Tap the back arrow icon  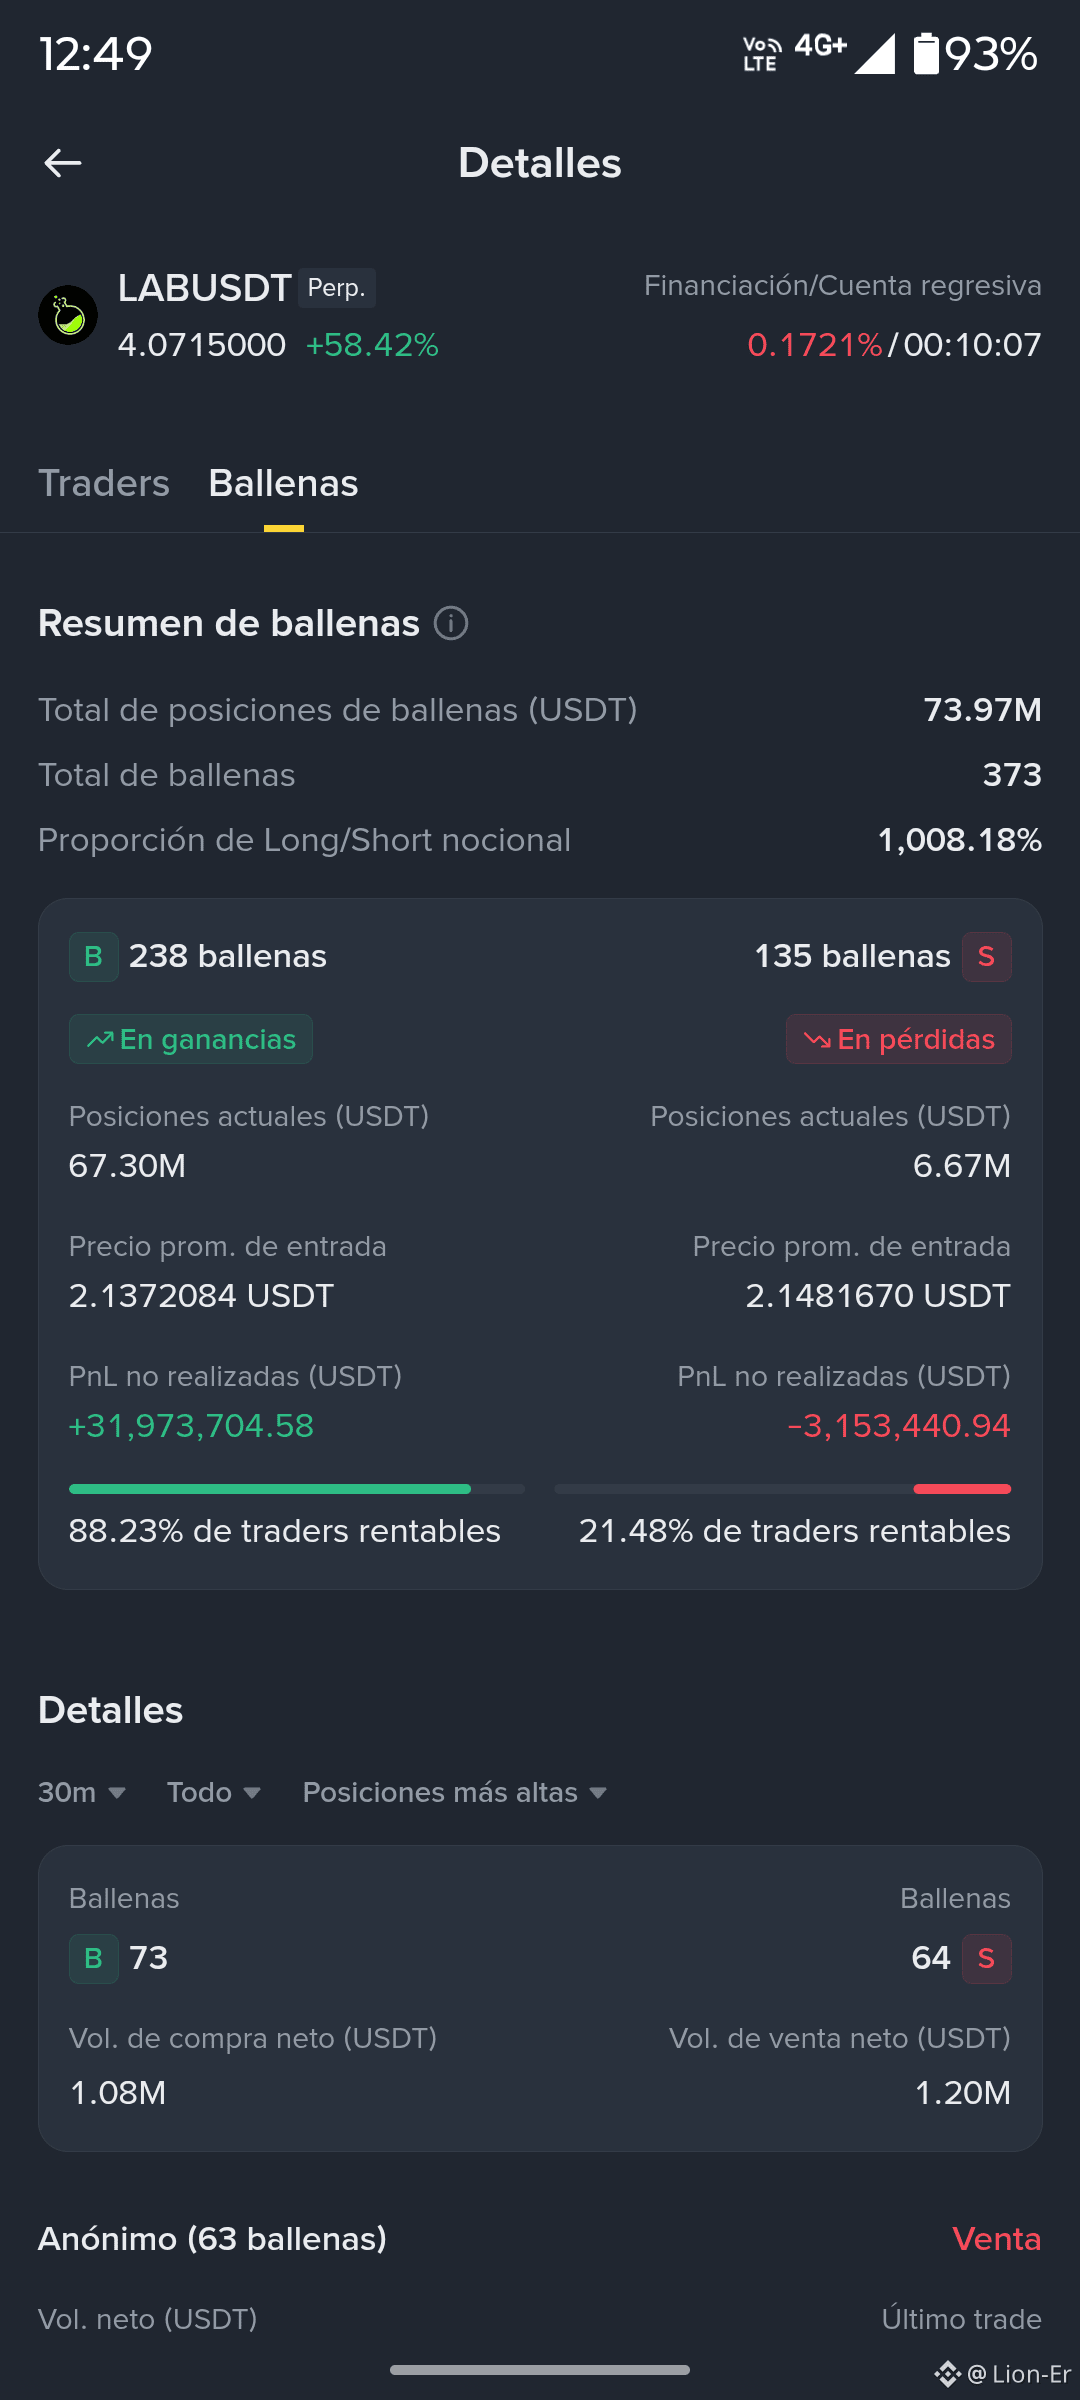[63, 163]
